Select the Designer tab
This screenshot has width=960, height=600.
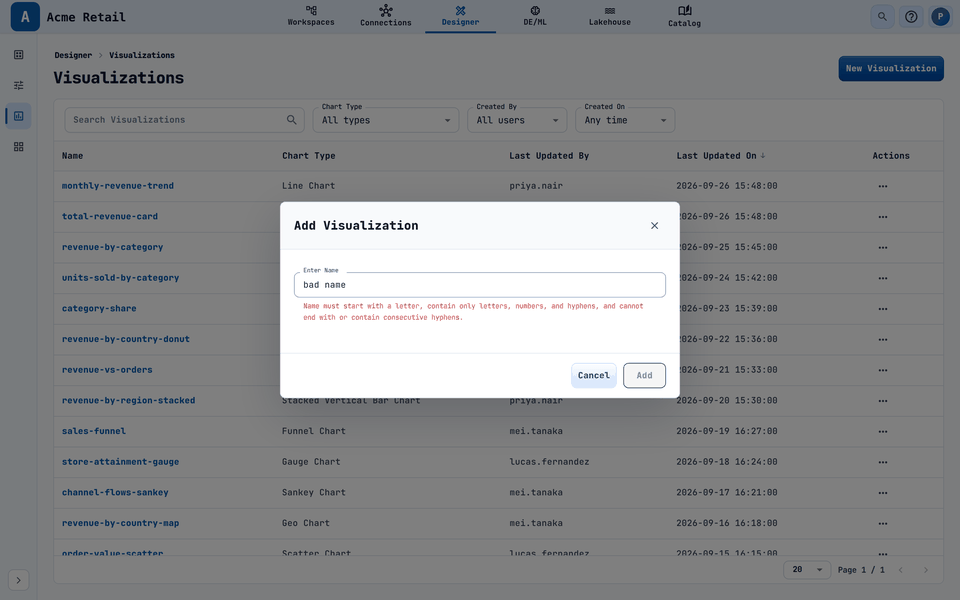tap(460, 16)
